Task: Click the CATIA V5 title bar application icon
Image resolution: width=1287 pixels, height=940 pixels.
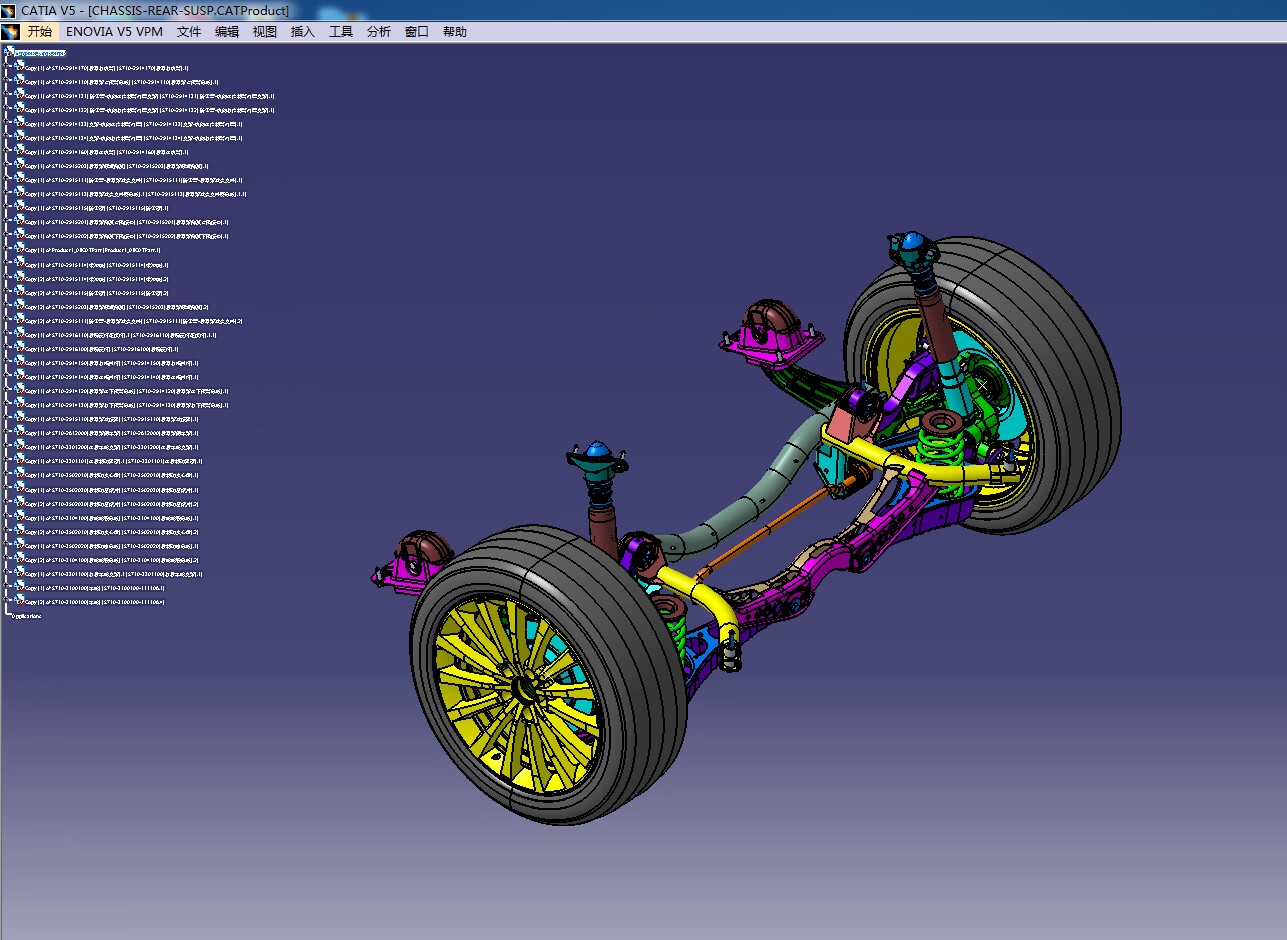Action: click(x=9, y=10)
